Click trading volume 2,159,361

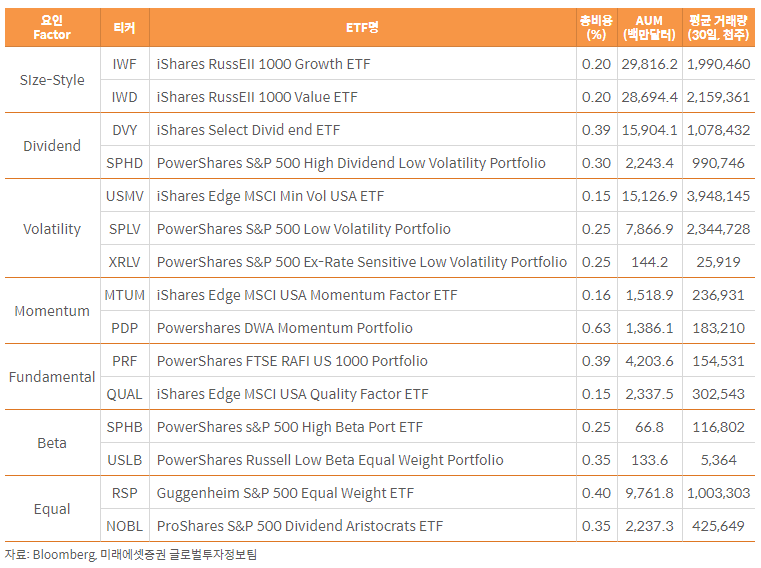(718, 97)
